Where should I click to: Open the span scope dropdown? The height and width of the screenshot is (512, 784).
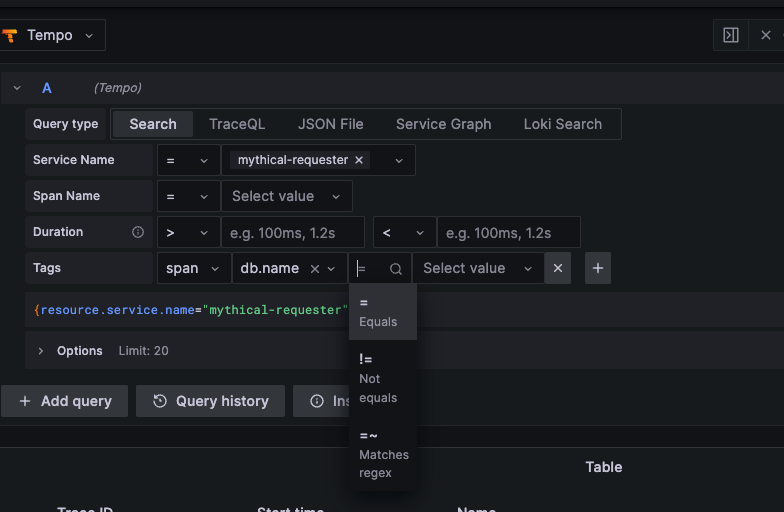pos(194,268)
